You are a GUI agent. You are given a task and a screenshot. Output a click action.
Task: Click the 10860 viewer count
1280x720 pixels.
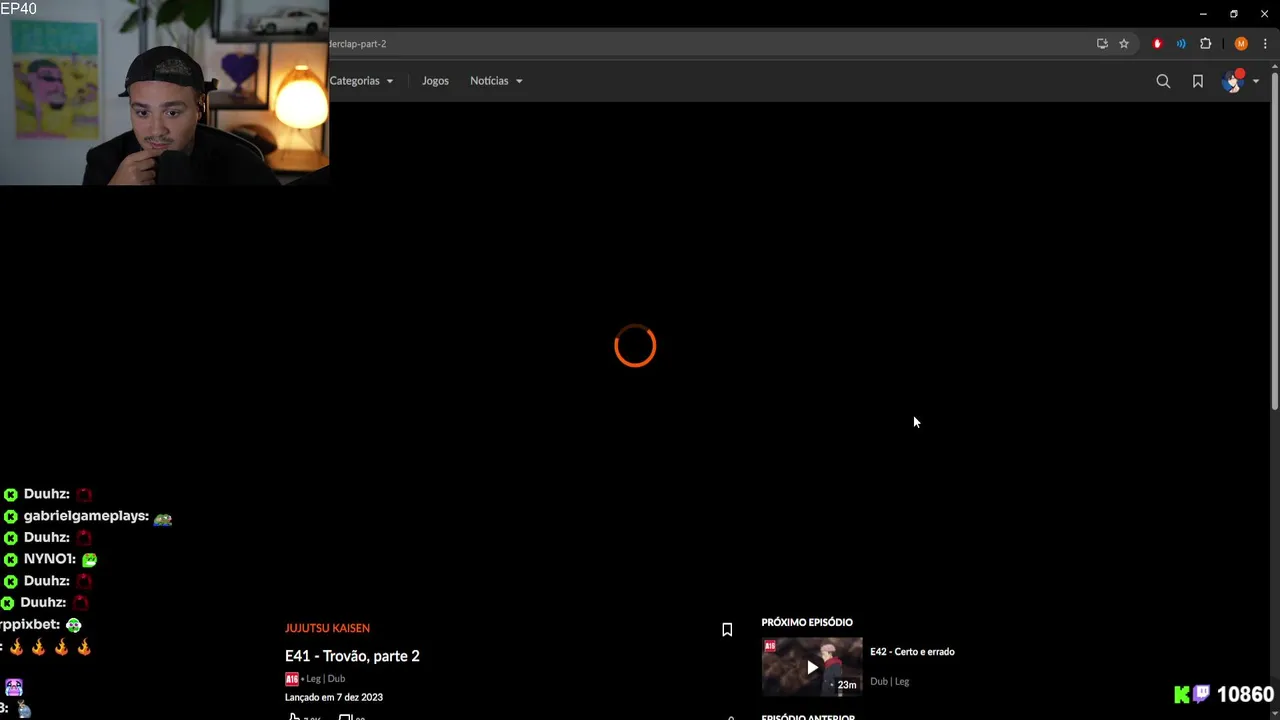point(1245,695)
